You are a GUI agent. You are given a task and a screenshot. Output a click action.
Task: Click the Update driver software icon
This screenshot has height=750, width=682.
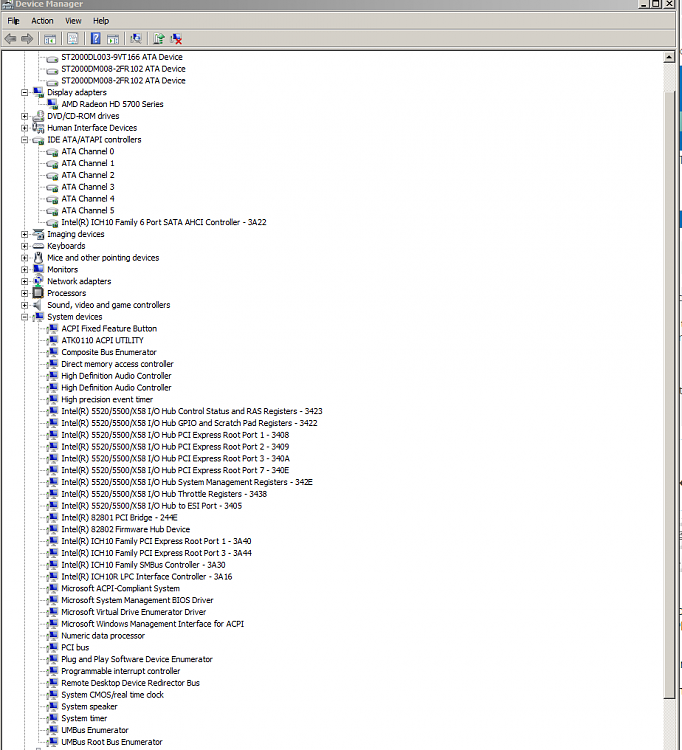pos(159,39)
